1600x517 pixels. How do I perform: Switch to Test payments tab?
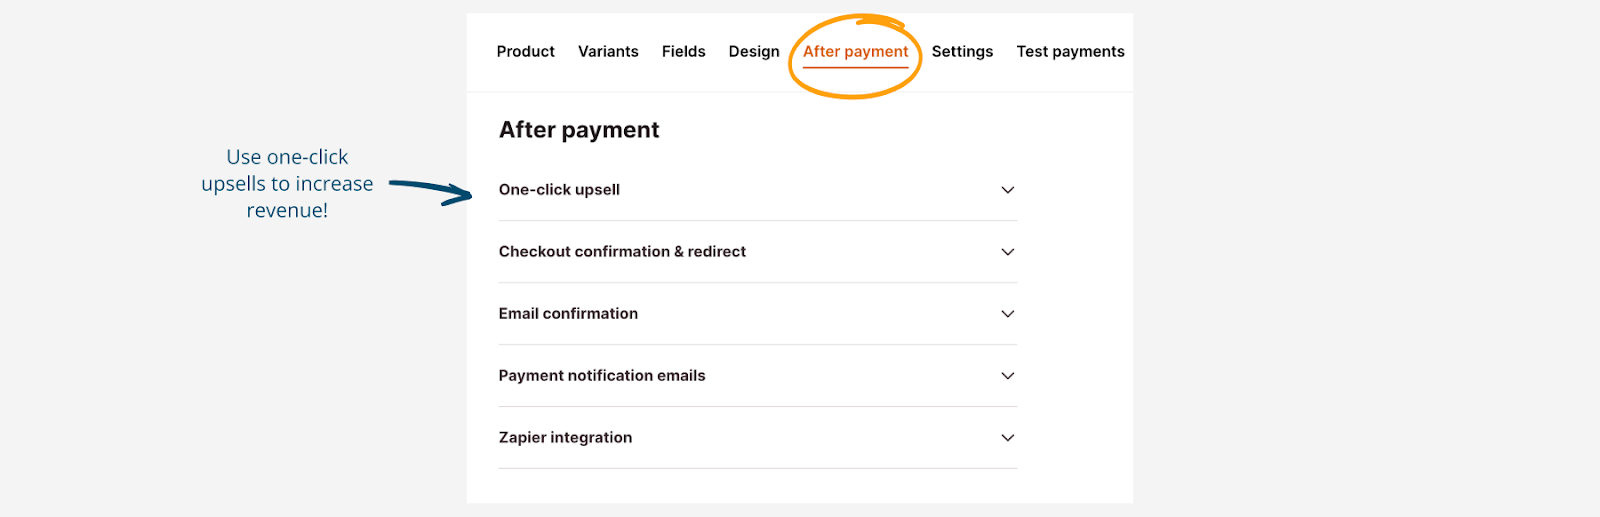click(x=1070, y=52)
